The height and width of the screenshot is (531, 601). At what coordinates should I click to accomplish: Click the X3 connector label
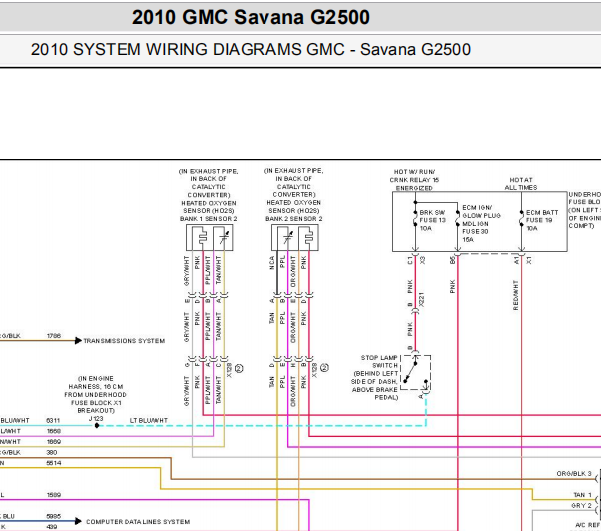pos(423,260)
